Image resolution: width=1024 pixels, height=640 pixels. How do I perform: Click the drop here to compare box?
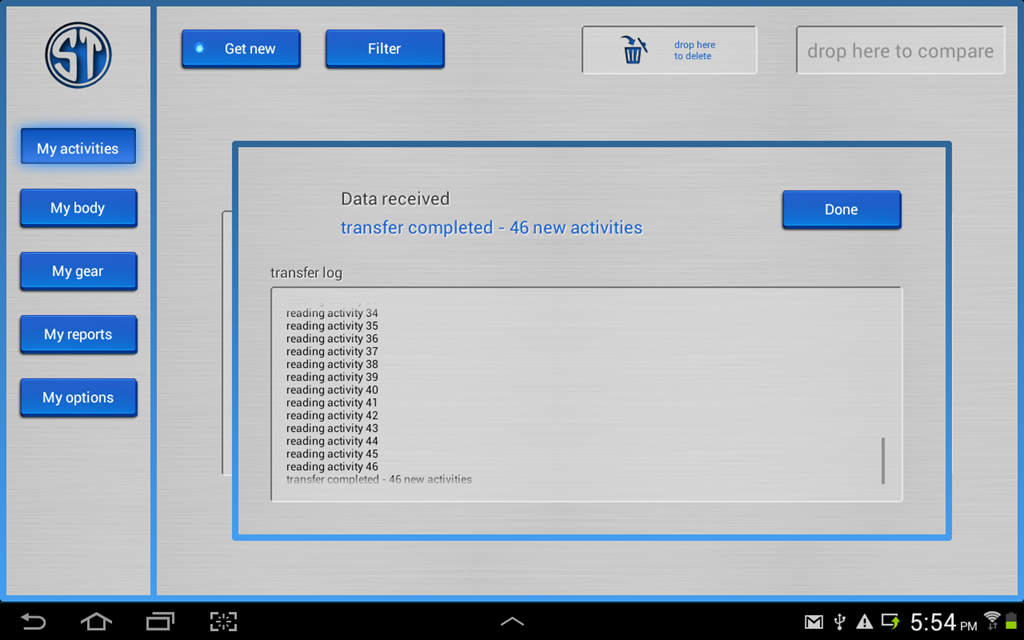pyautogui.click(x=900, y=50)
